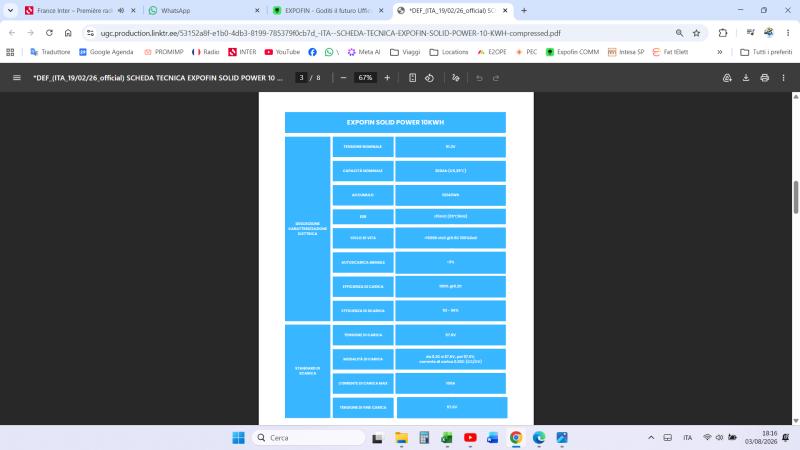
Task: Open the YouTube bookmark
Action: coord(282,52)
